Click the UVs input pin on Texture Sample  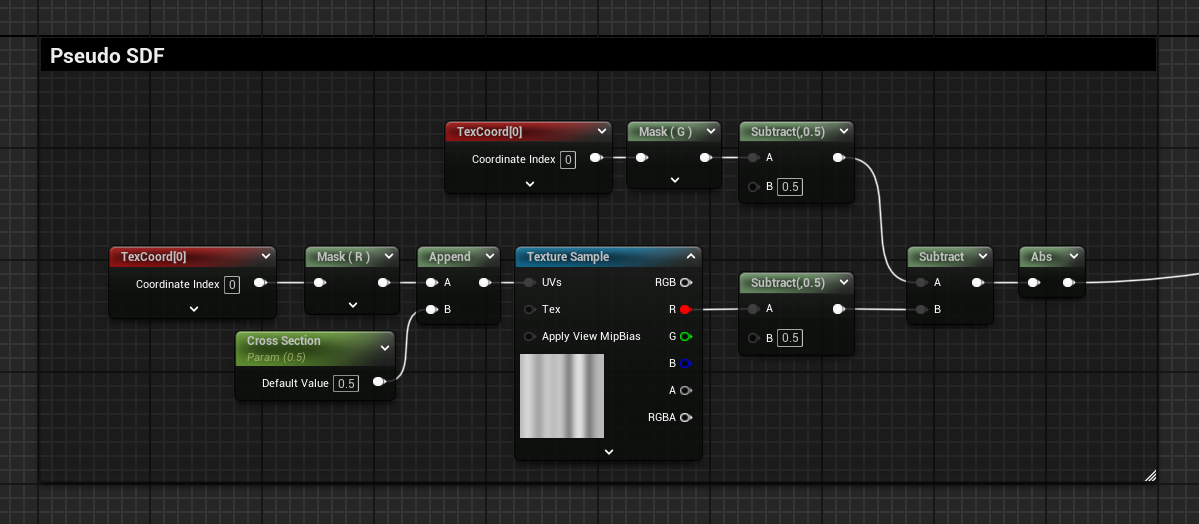[529, 283]
